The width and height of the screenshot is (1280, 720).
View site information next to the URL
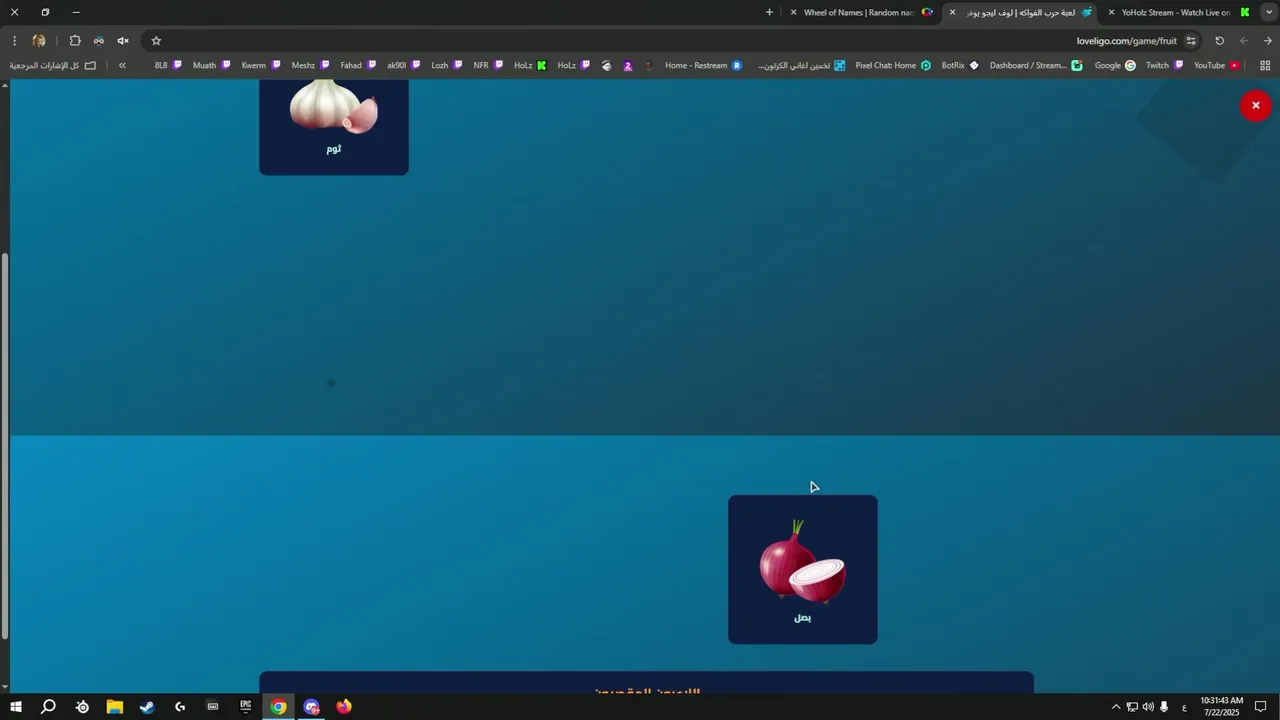click(x=1191, y=41)
